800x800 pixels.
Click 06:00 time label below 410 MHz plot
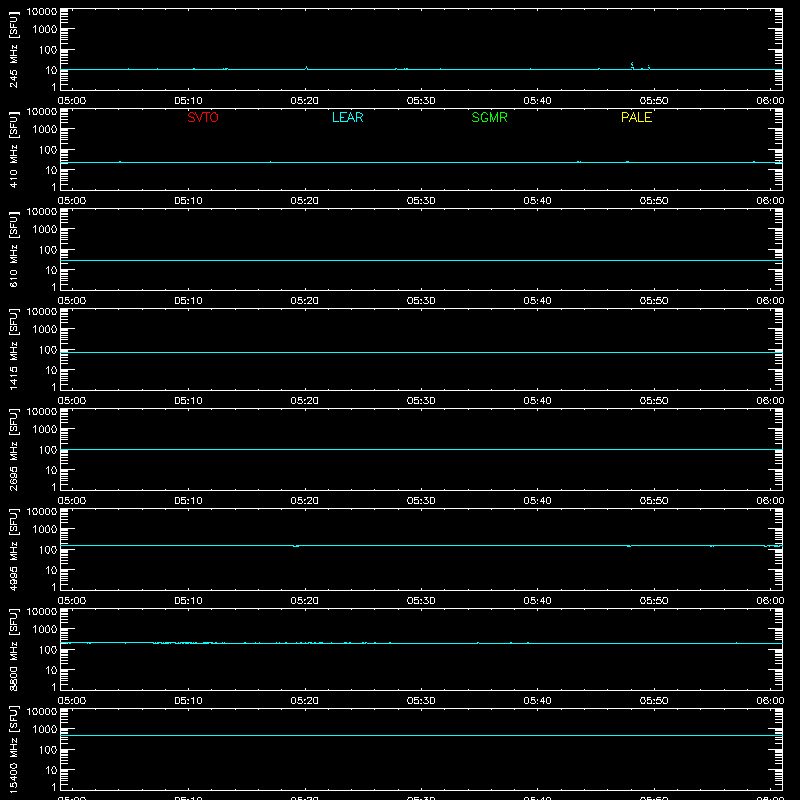click(x=770, y=201)
